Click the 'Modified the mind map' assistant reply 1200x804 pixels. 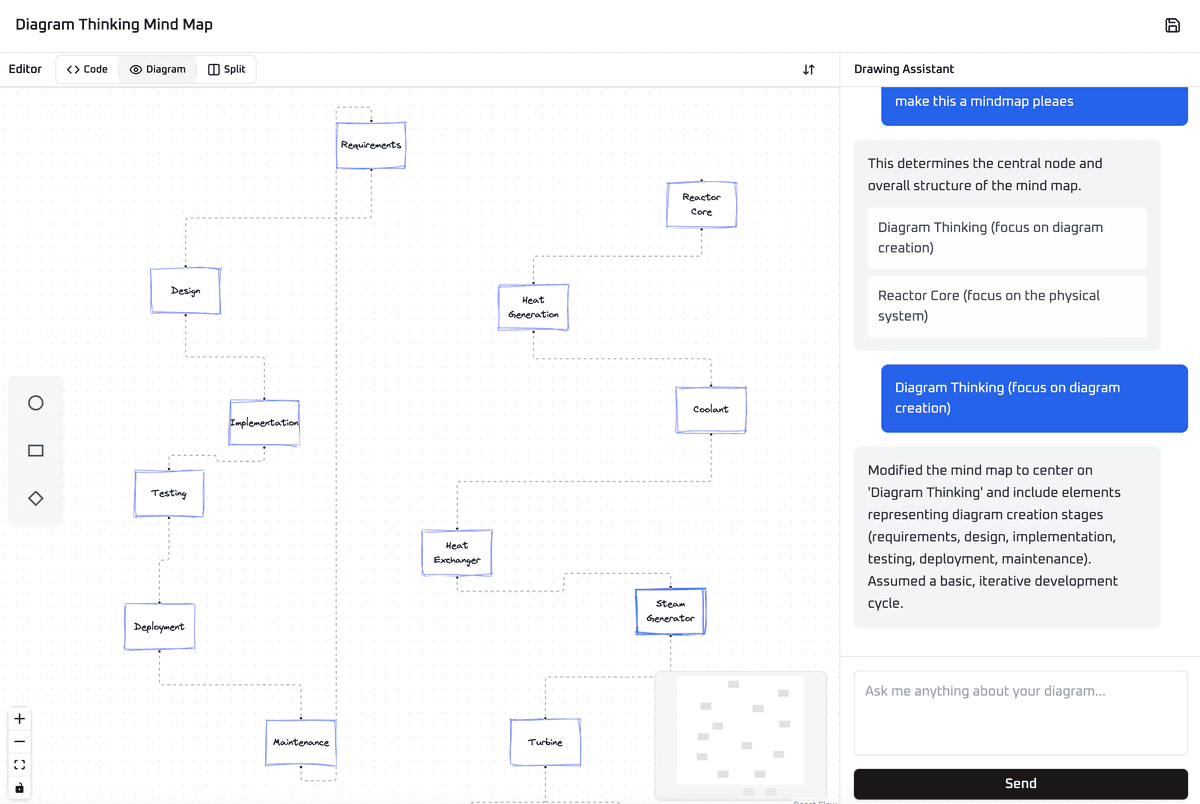tap(1007, 537)
